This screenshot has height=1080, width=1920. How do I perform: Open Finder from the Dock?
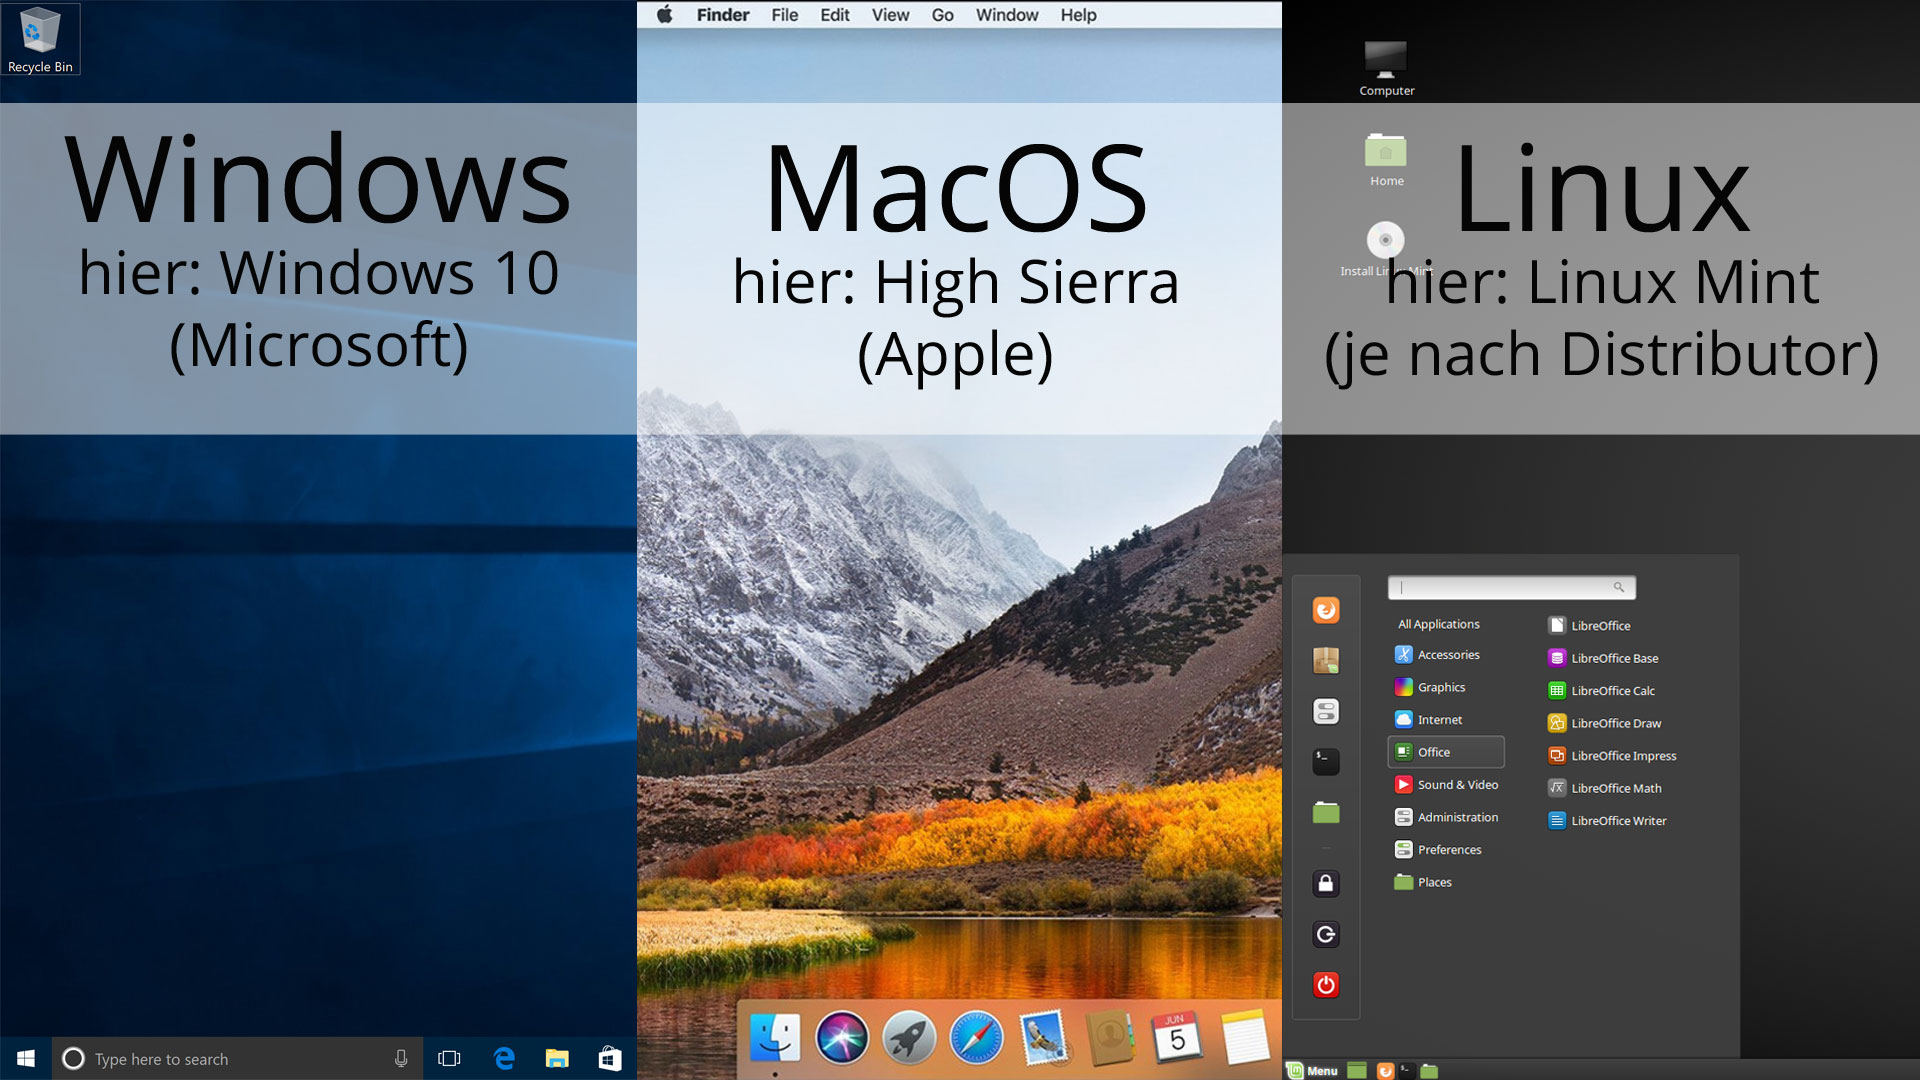click(x=775, y=1038)
